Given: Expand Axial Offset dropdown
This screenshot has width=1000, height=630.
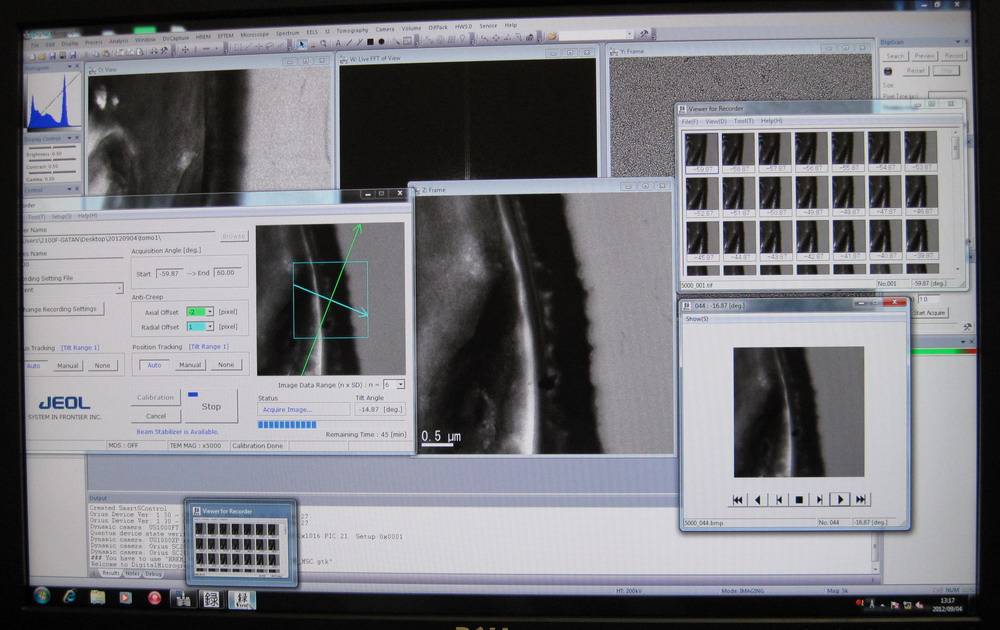Looking at the screenshot, I should [209, 312].
